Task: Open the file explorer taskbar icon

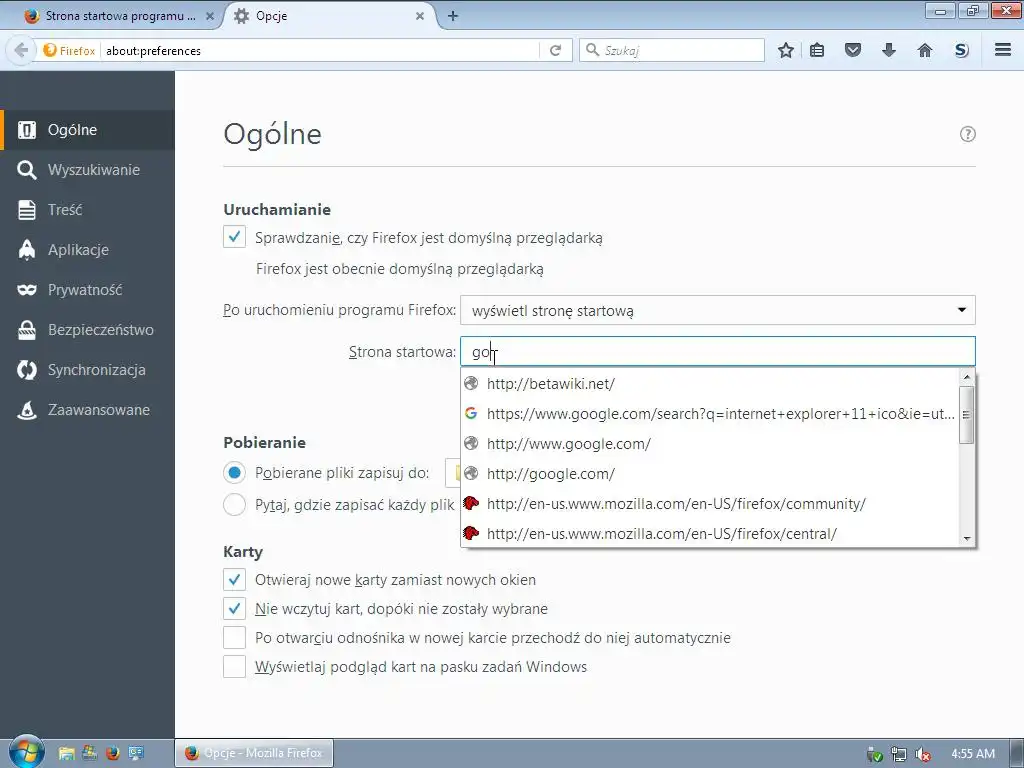Action: coord(66,754)
